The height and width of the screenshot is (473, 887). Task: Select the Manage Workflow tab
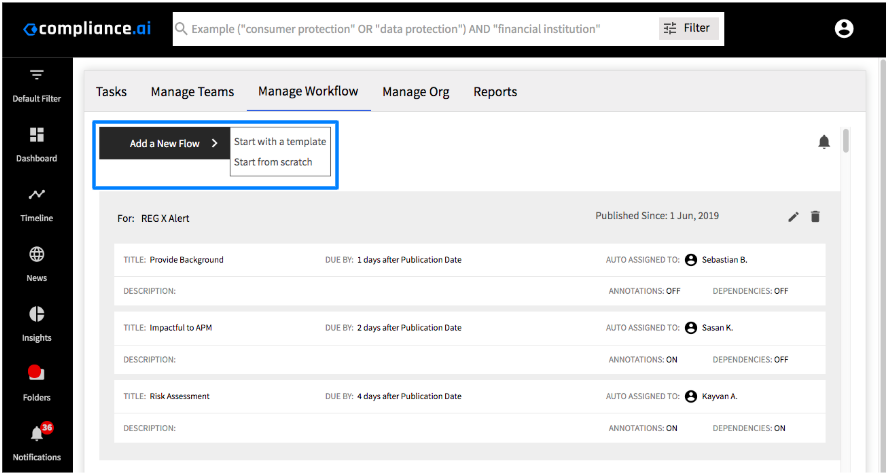pyautogui.click(x=308, y=91)
